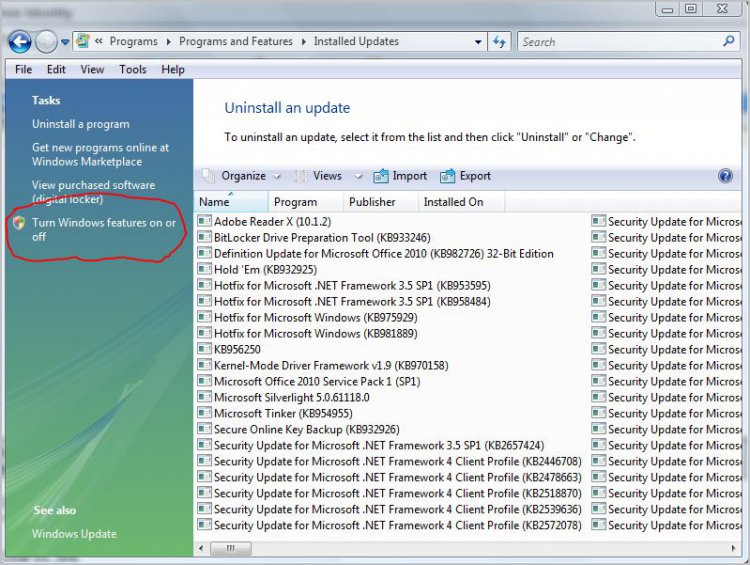
Task: Open the Help menu
Action: 173,70
